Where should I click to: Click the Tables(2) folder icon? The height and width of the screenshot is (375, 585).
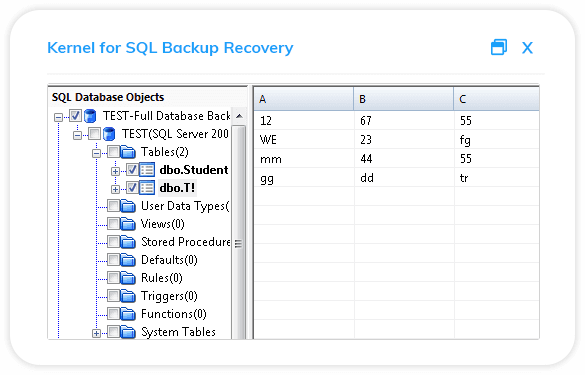(x=128, y=152)
